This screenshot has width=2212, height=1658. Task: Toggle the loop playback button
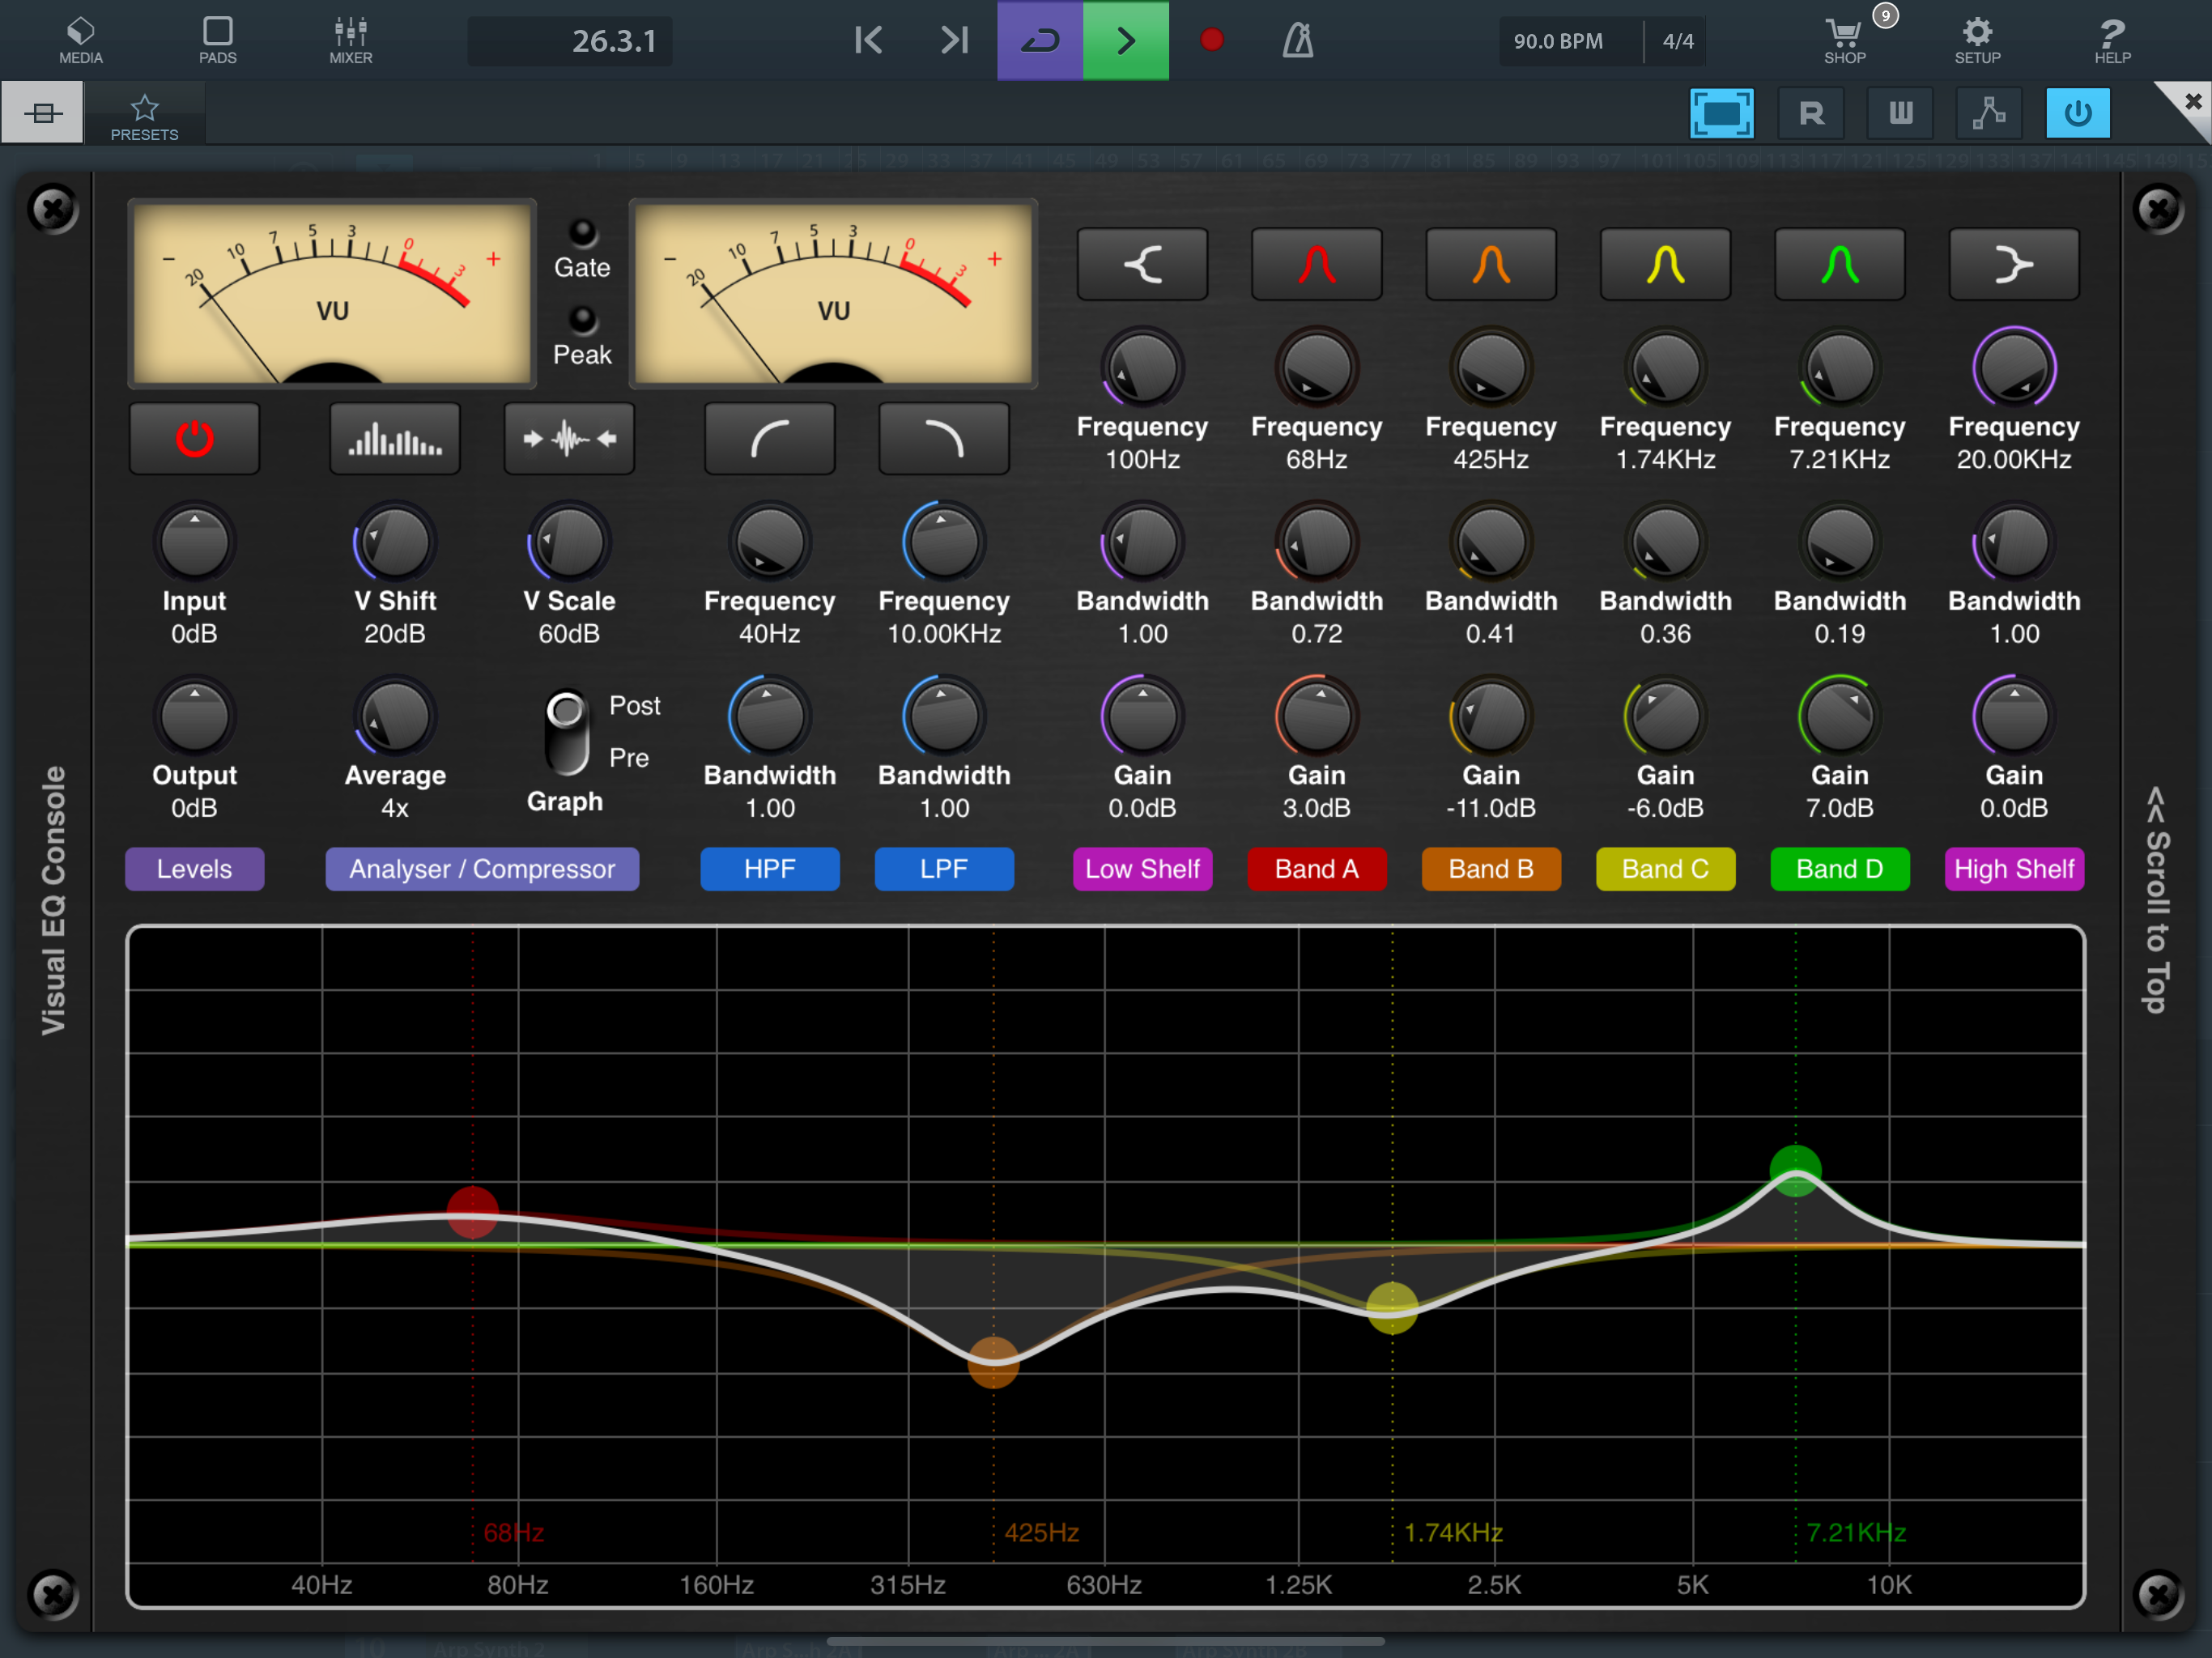pos(1039,40)
